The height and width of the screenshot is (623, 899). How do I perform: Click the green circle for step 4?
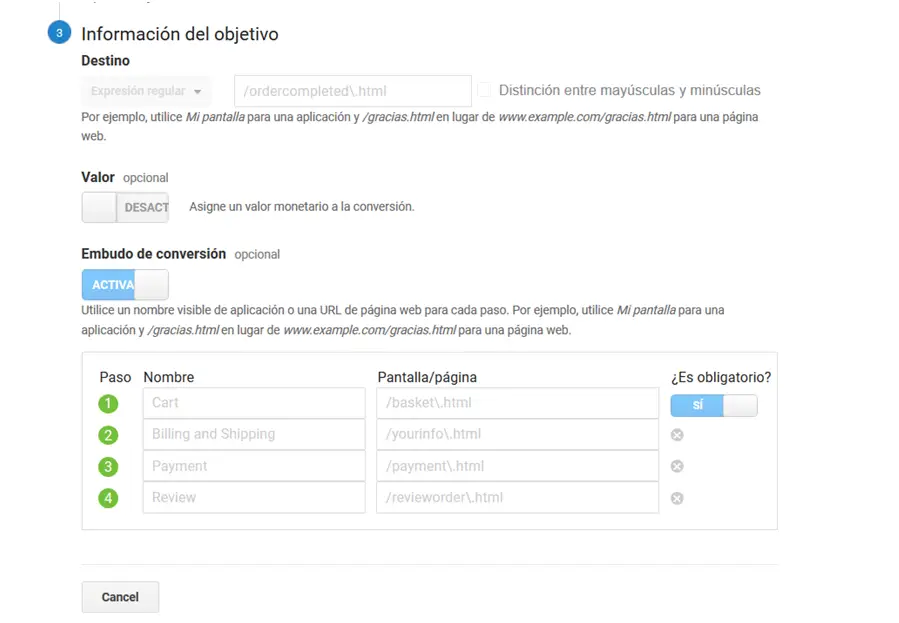pyautogui.click(x=108, y=498)
